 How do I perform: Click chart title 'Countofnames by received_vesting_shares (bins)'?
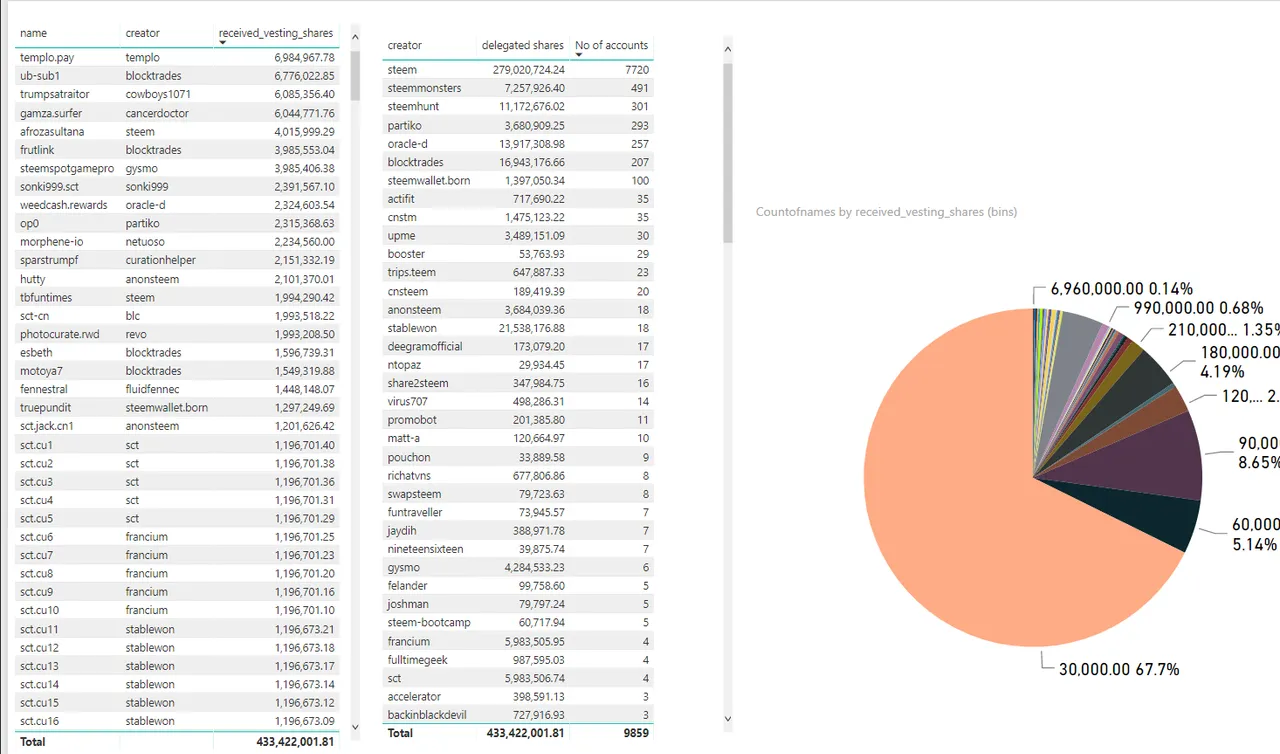pyautogui.click(x=886, y=212)
